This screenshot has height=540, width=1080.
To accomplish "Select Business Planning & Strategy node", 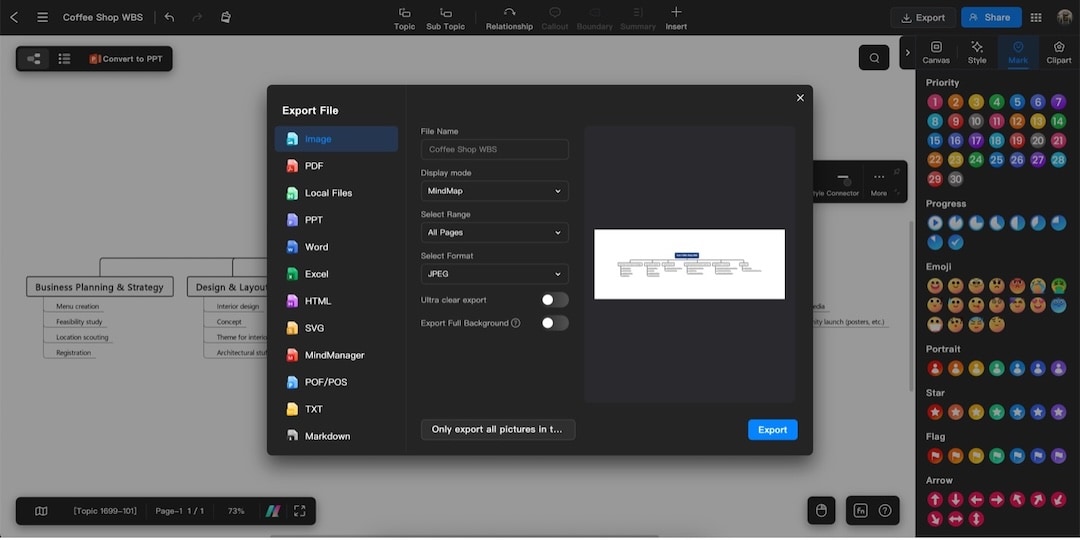I will 100,287.
